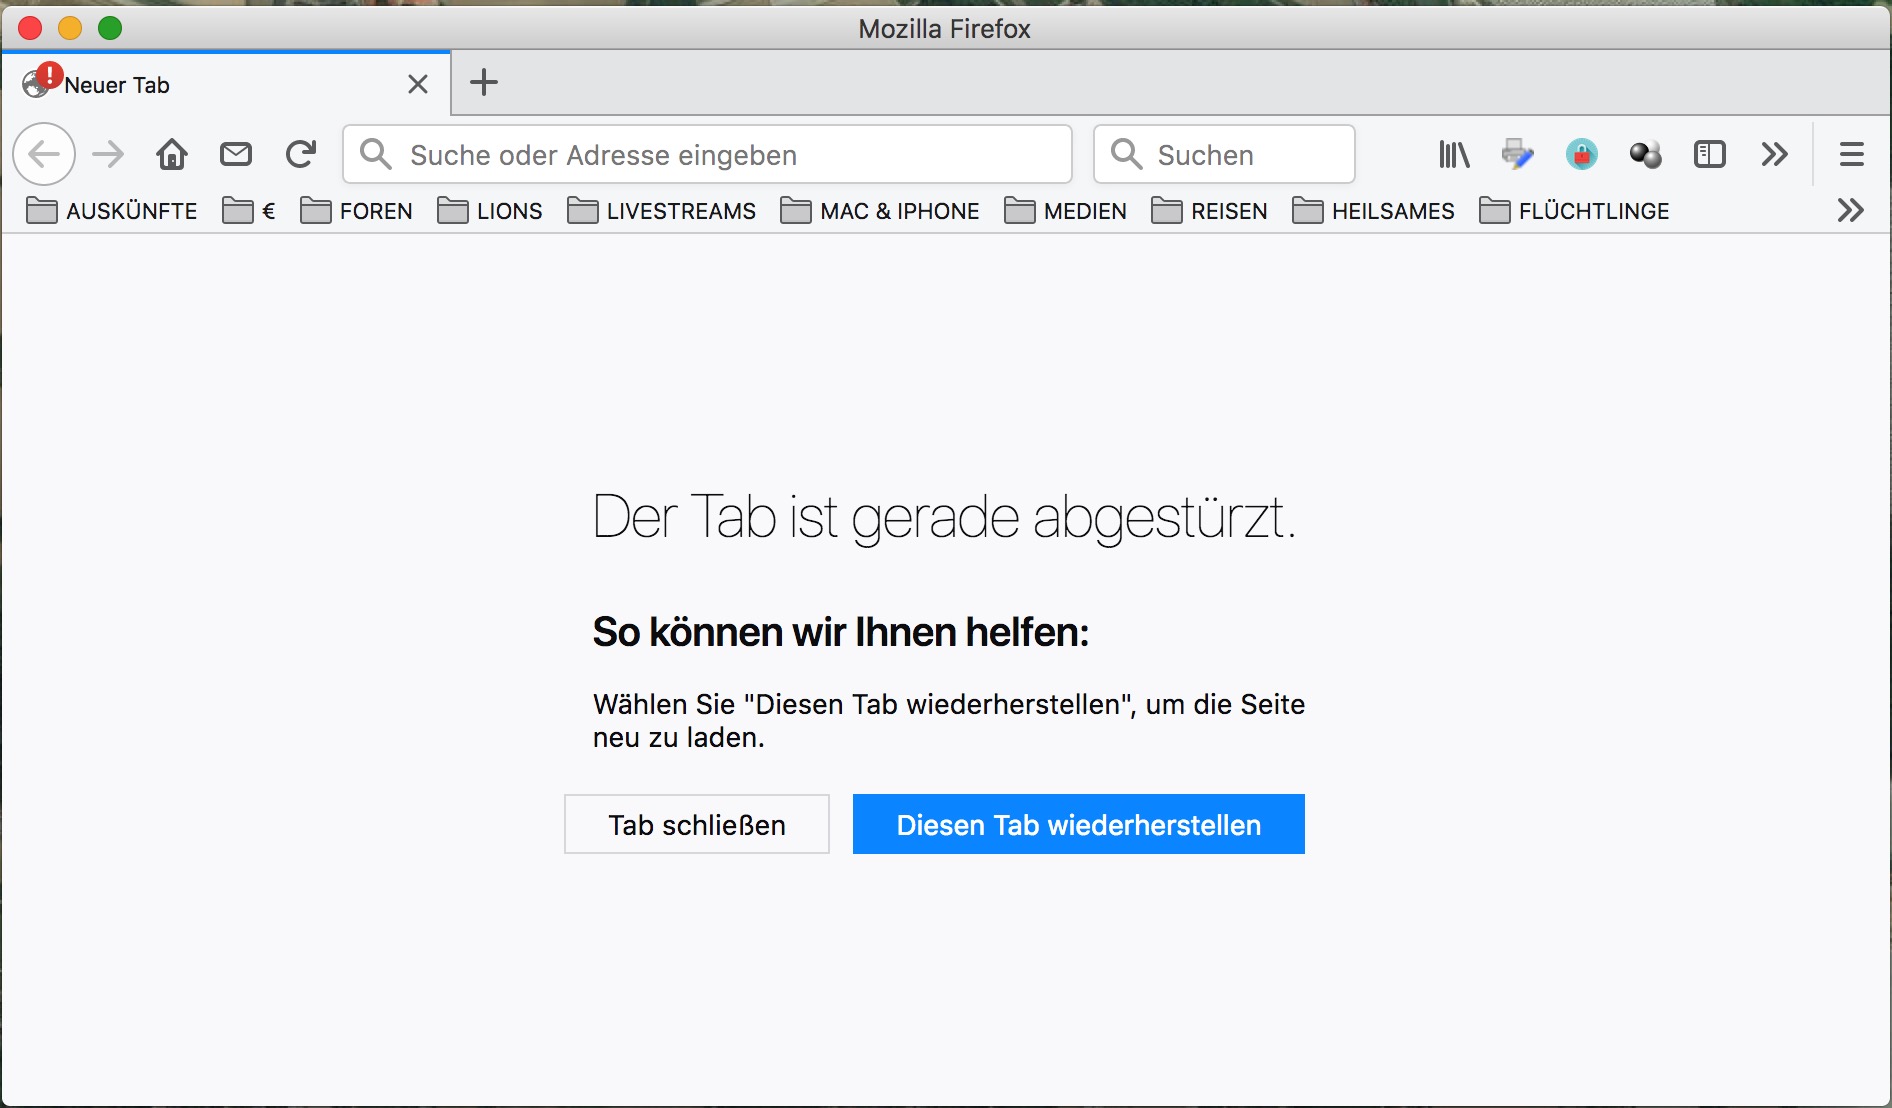Image resolution: width=1892 pixels, height=1108 pixels.
Task: Click the yellow minimize window button
Action: point(70,28)
